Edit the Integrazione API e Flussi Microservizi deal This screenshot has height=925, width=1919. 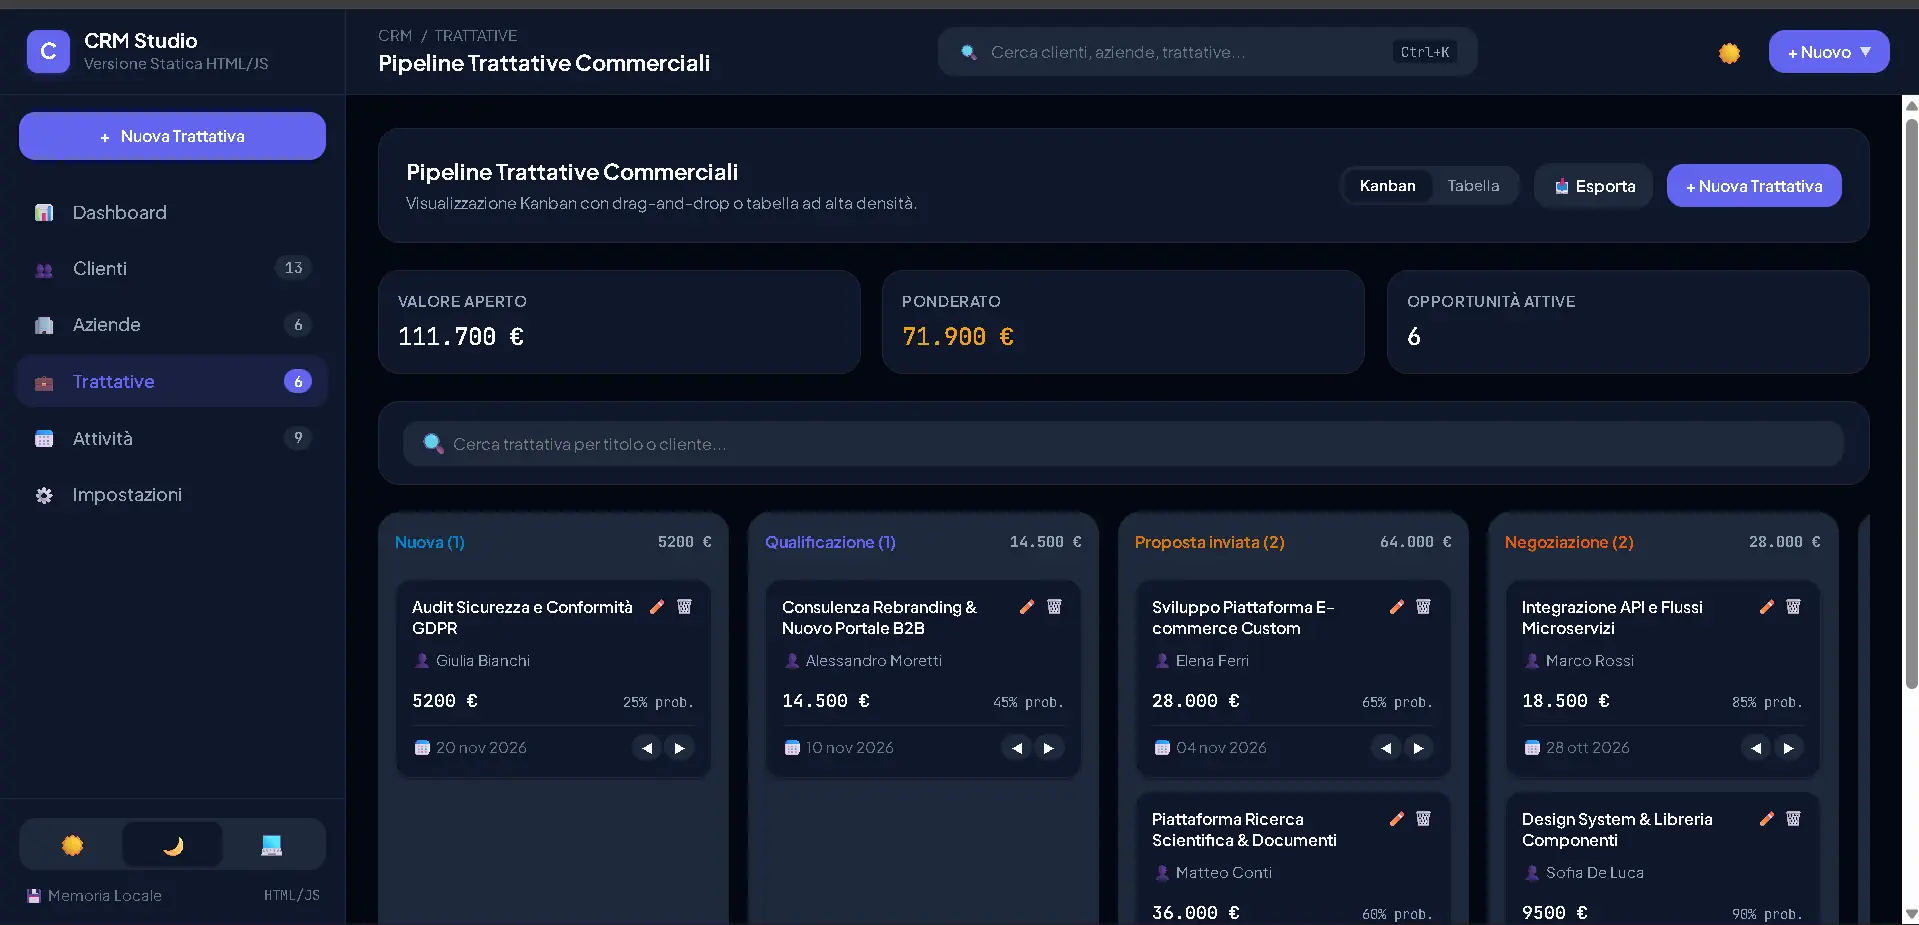[x=1767, y=607]
